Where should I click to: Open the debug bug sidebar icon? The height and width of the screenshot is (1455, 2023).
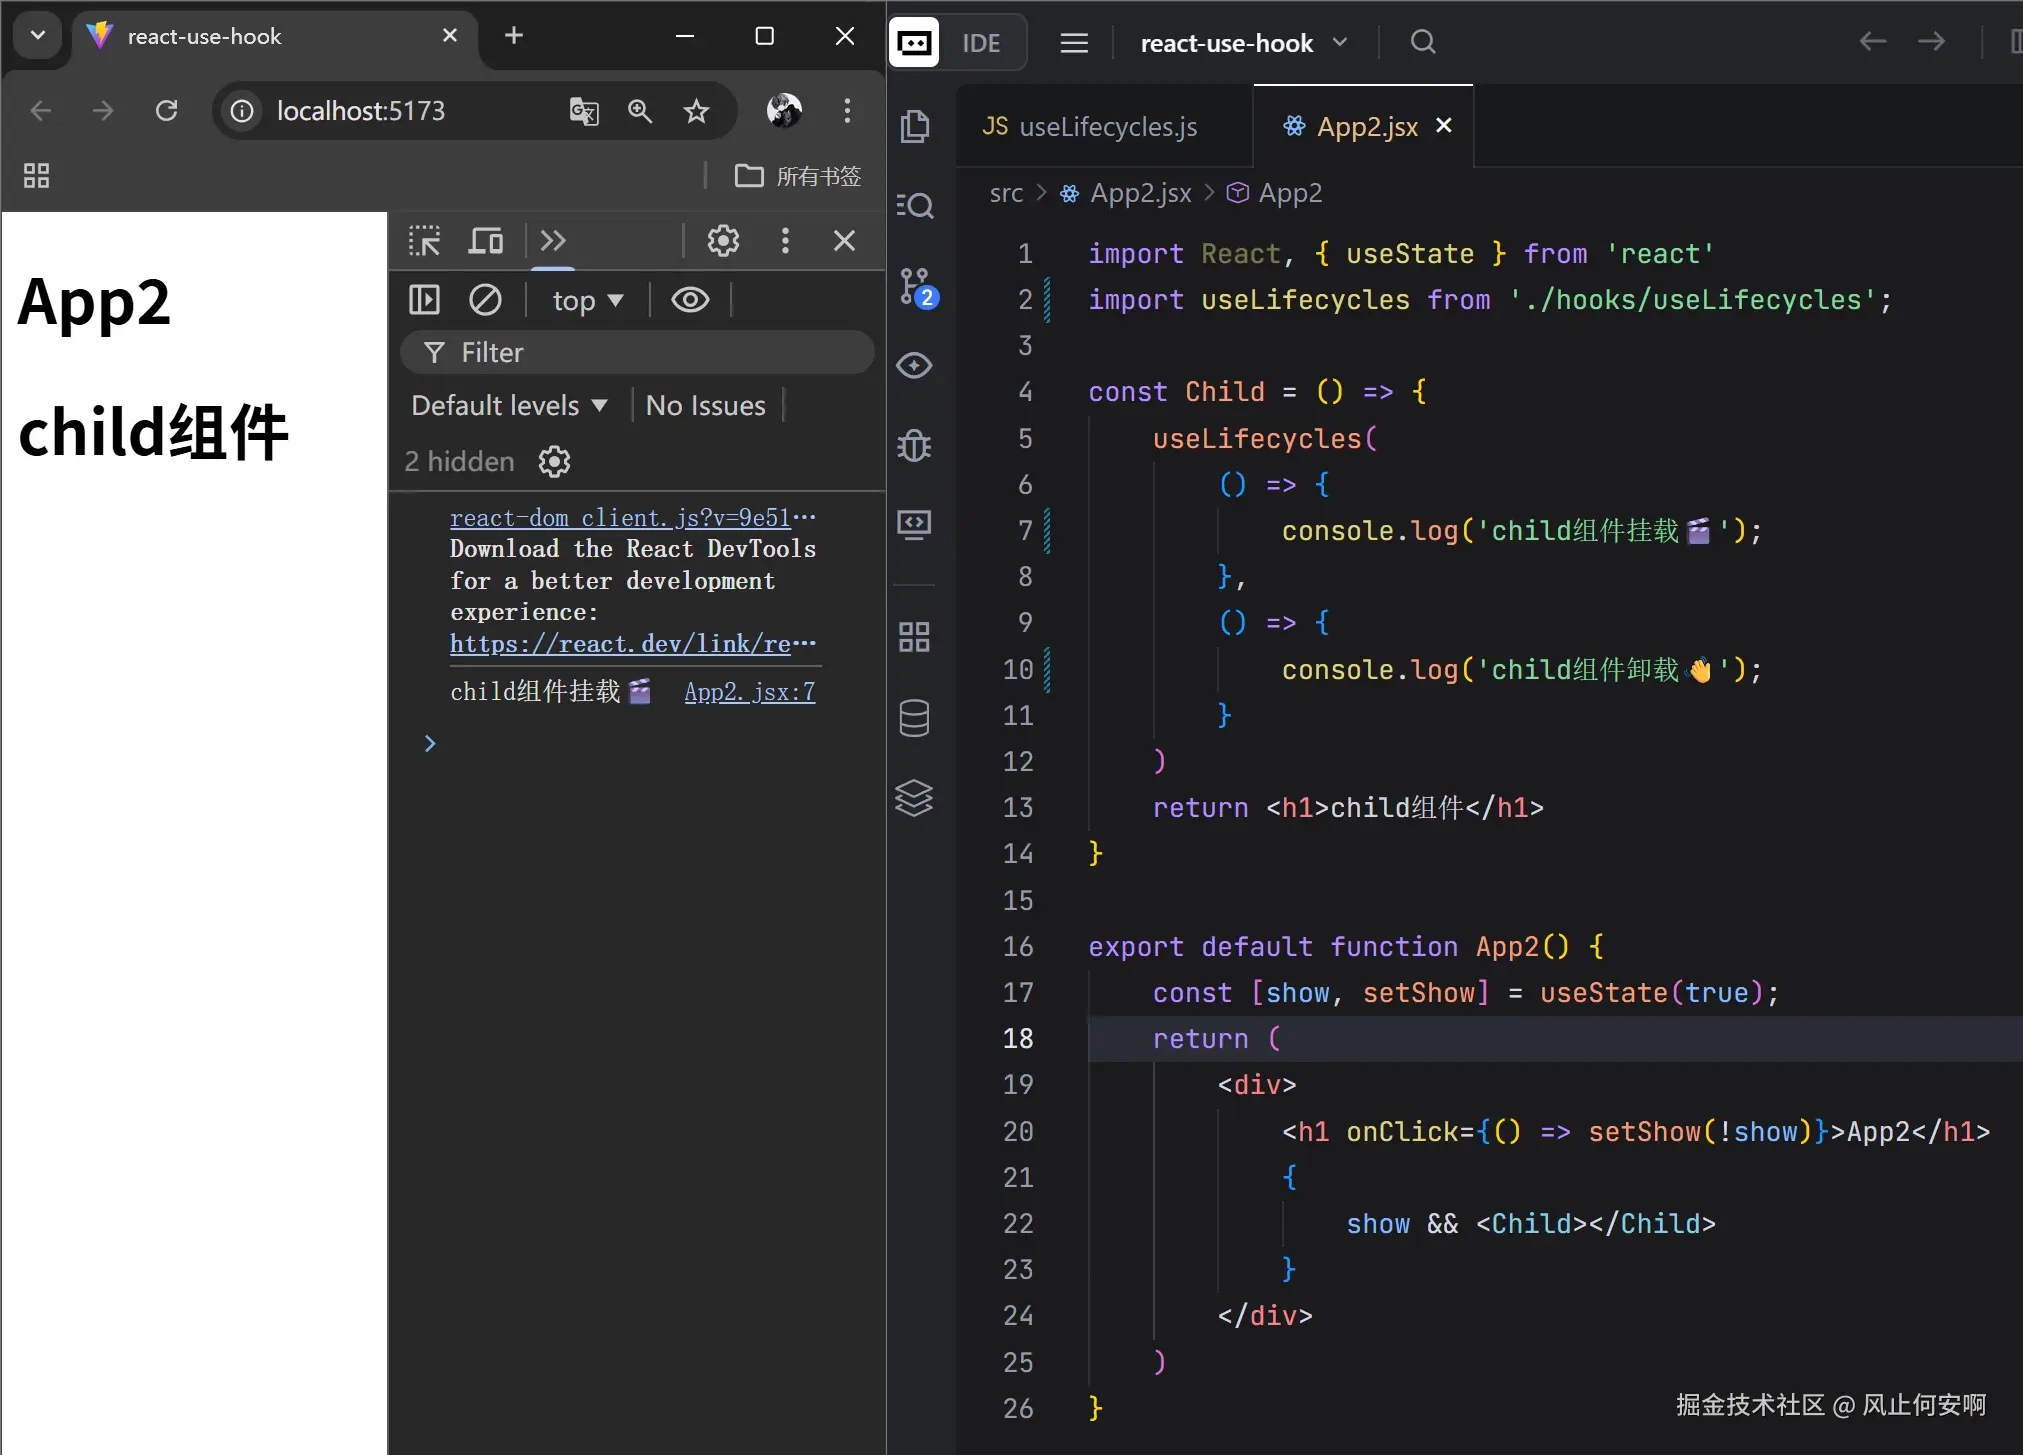pyautogui.click(x=915, y=445)
